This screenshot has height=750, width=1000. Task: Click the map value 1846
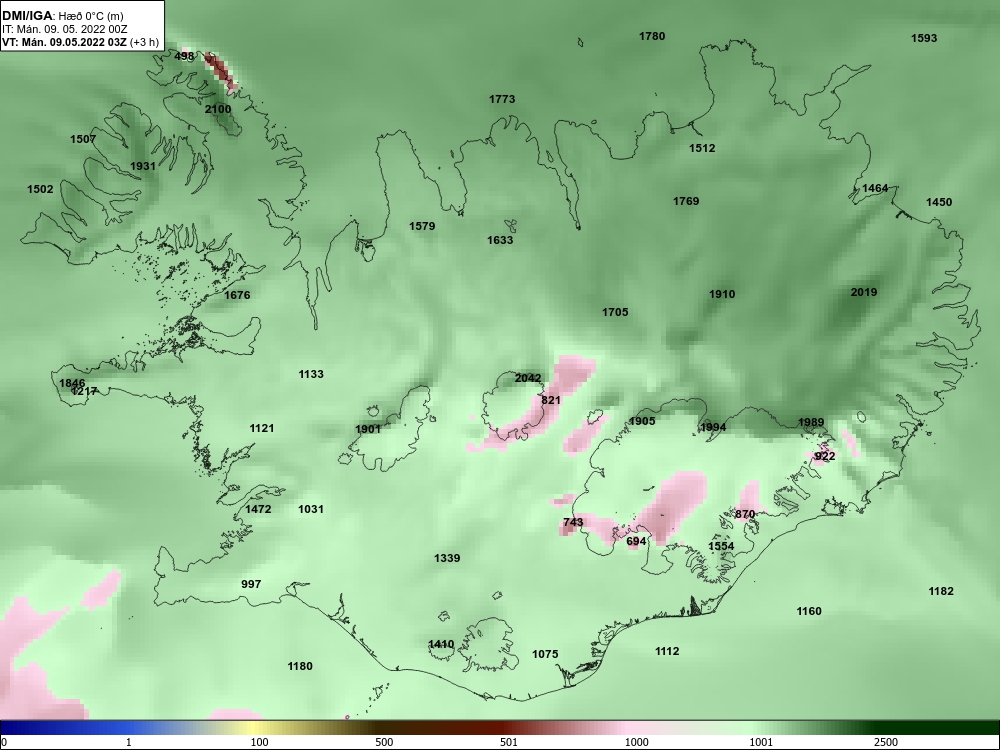pyautogui.click(x=72, y=383)
